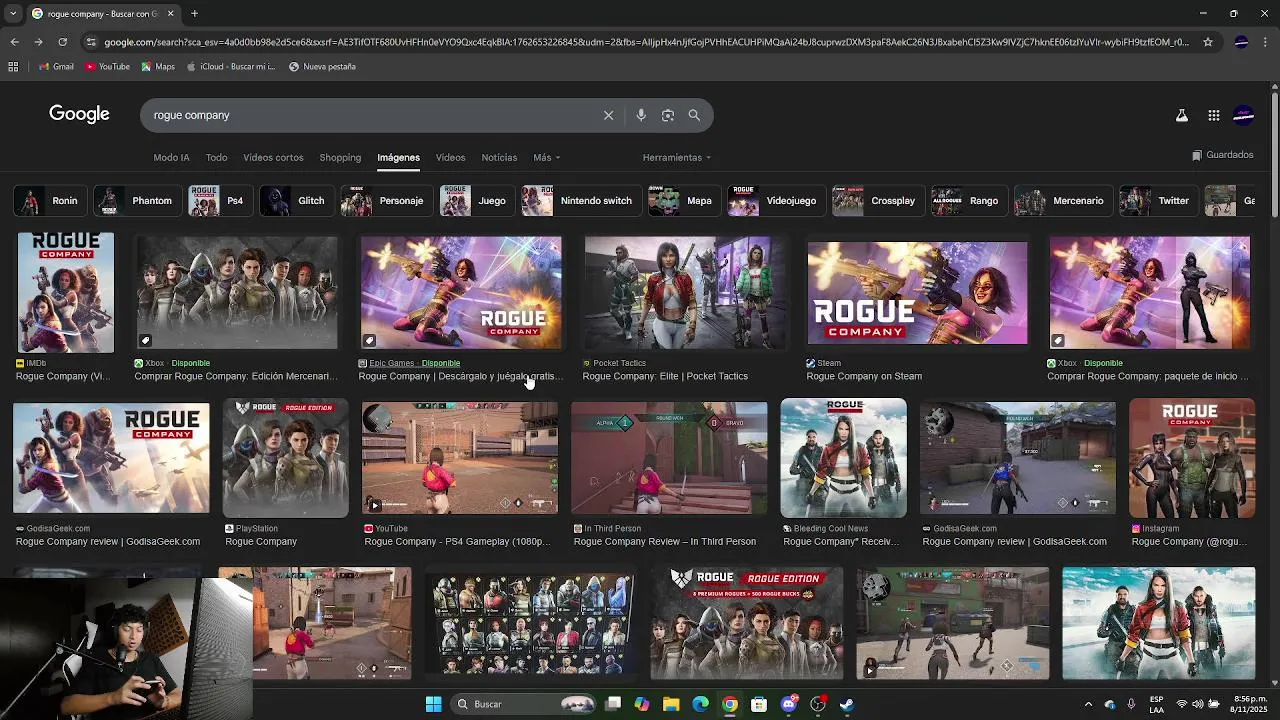
Task: Open the Google apps grid icon
Action: [x=1214, y=115]
